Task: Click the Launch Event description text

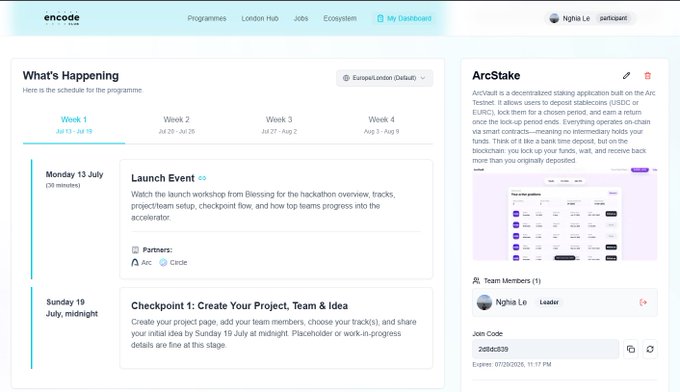Action: (x=263, y=206)
